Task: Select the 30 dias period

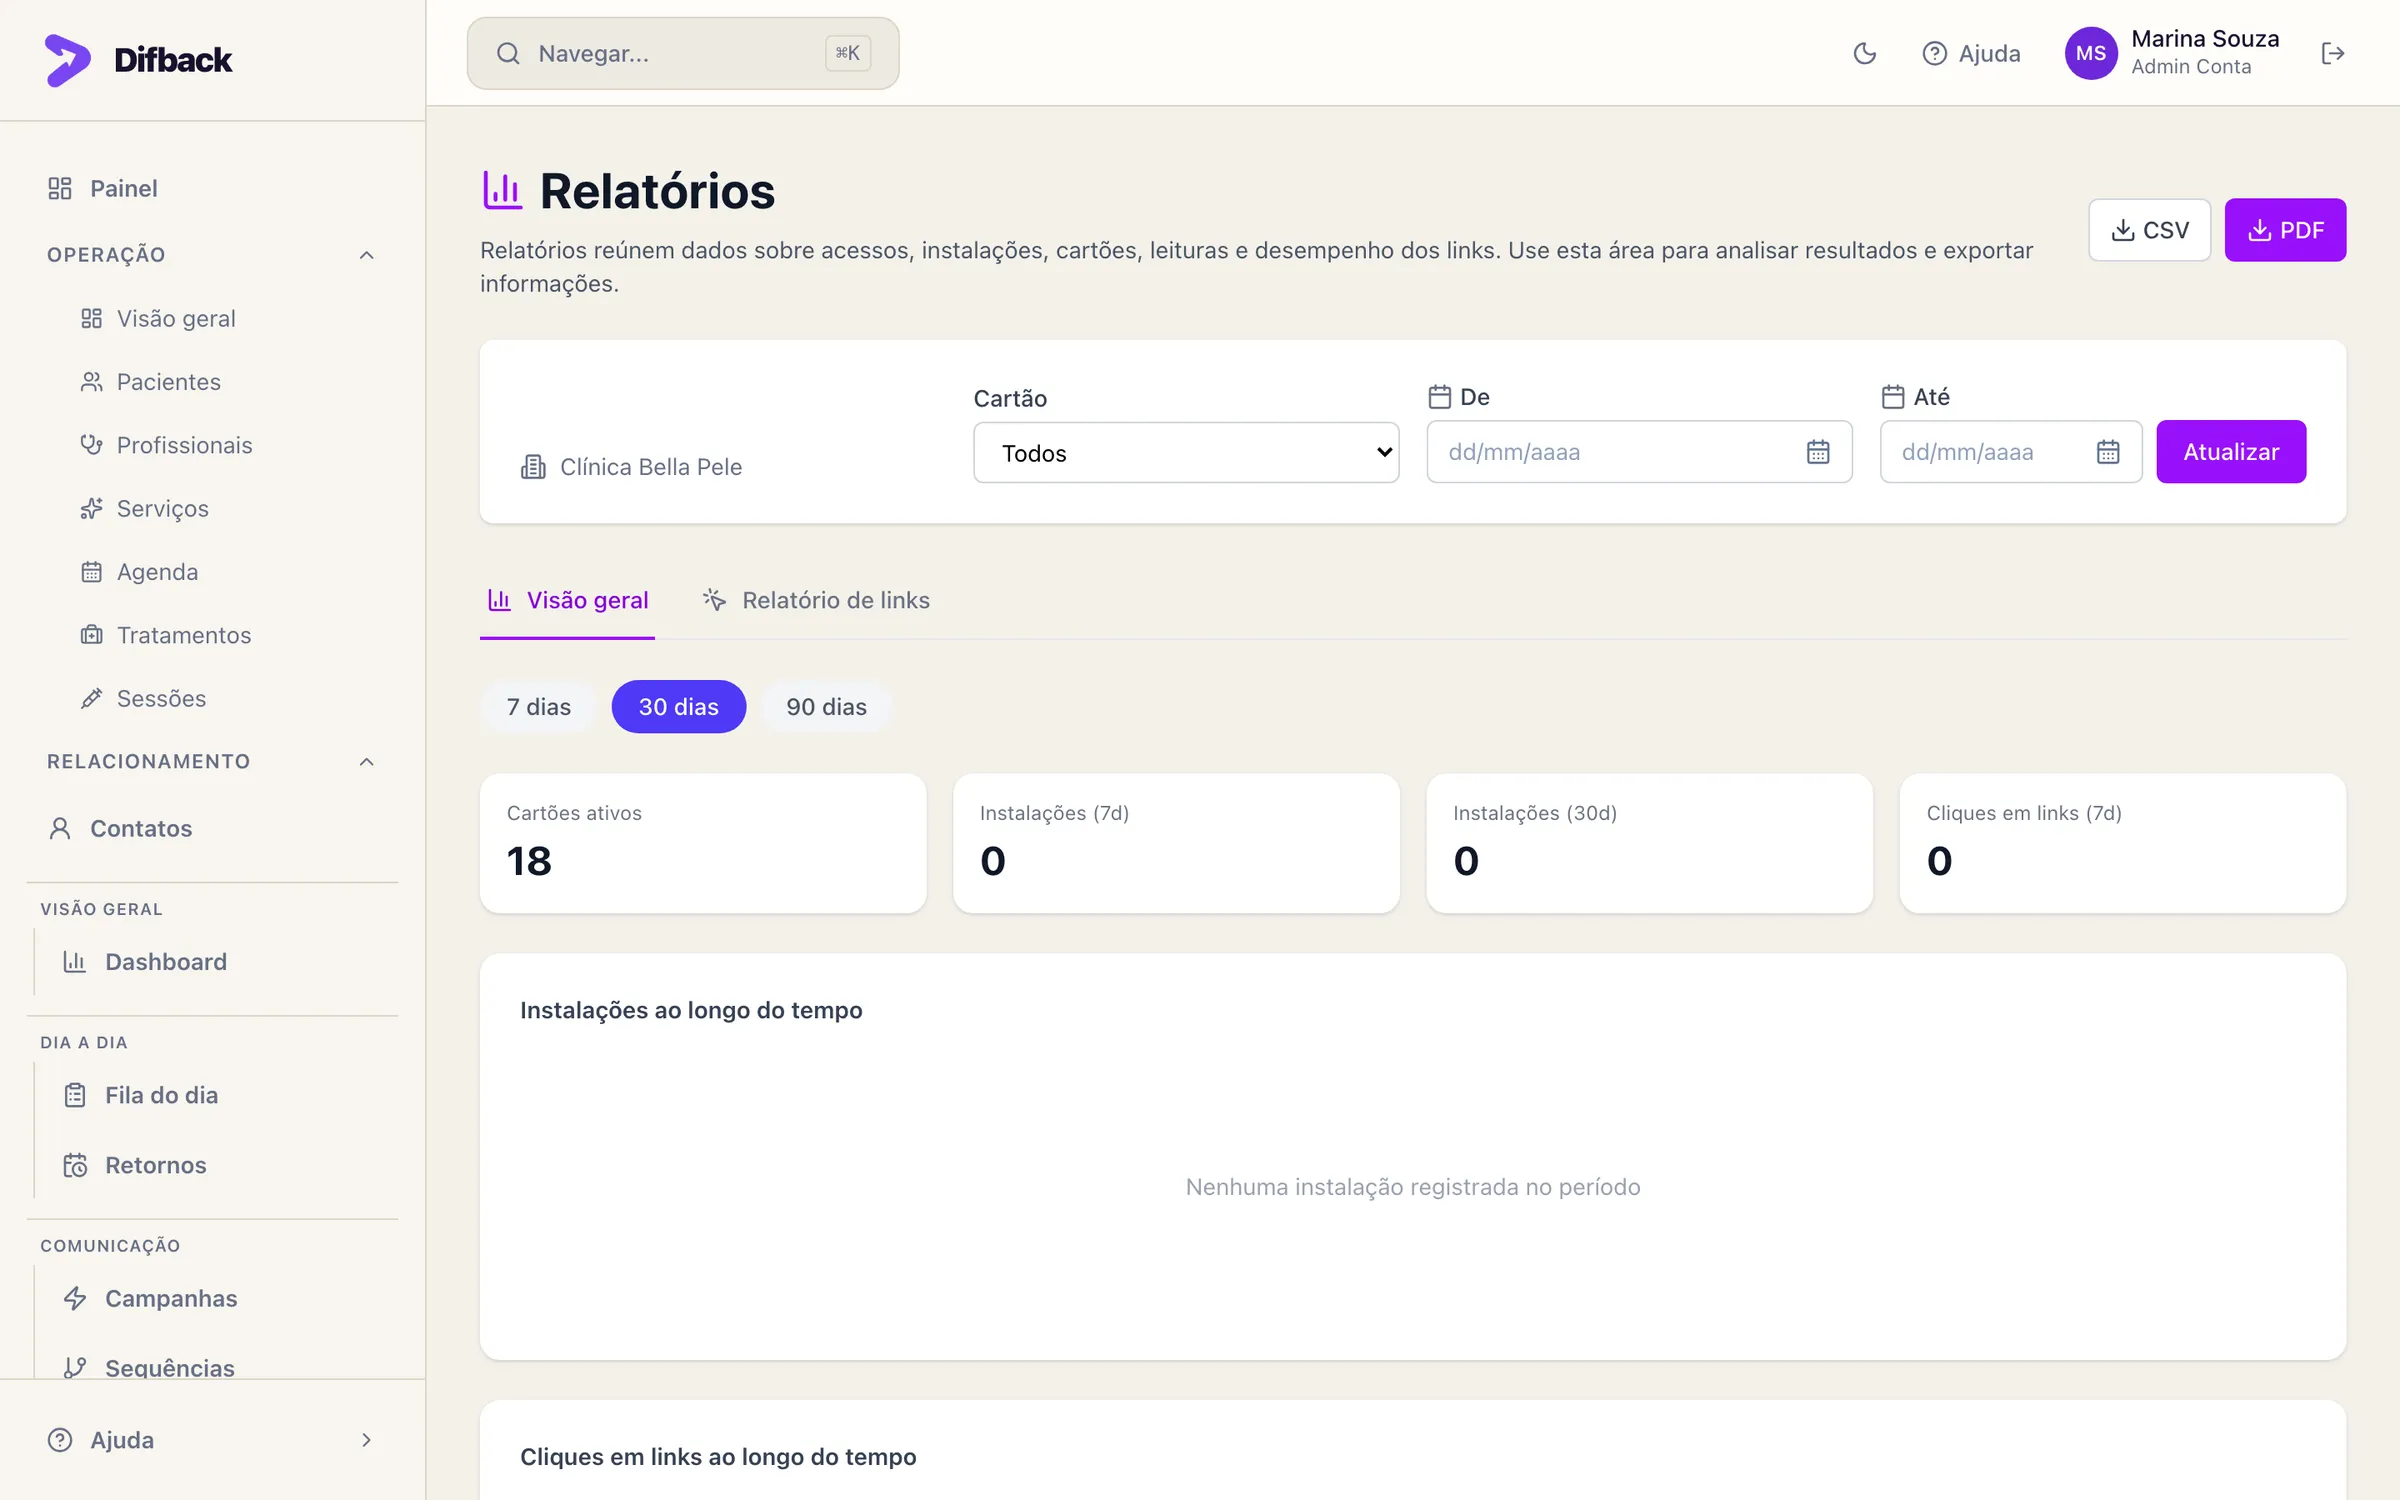Action: click(x=679, y=707)
